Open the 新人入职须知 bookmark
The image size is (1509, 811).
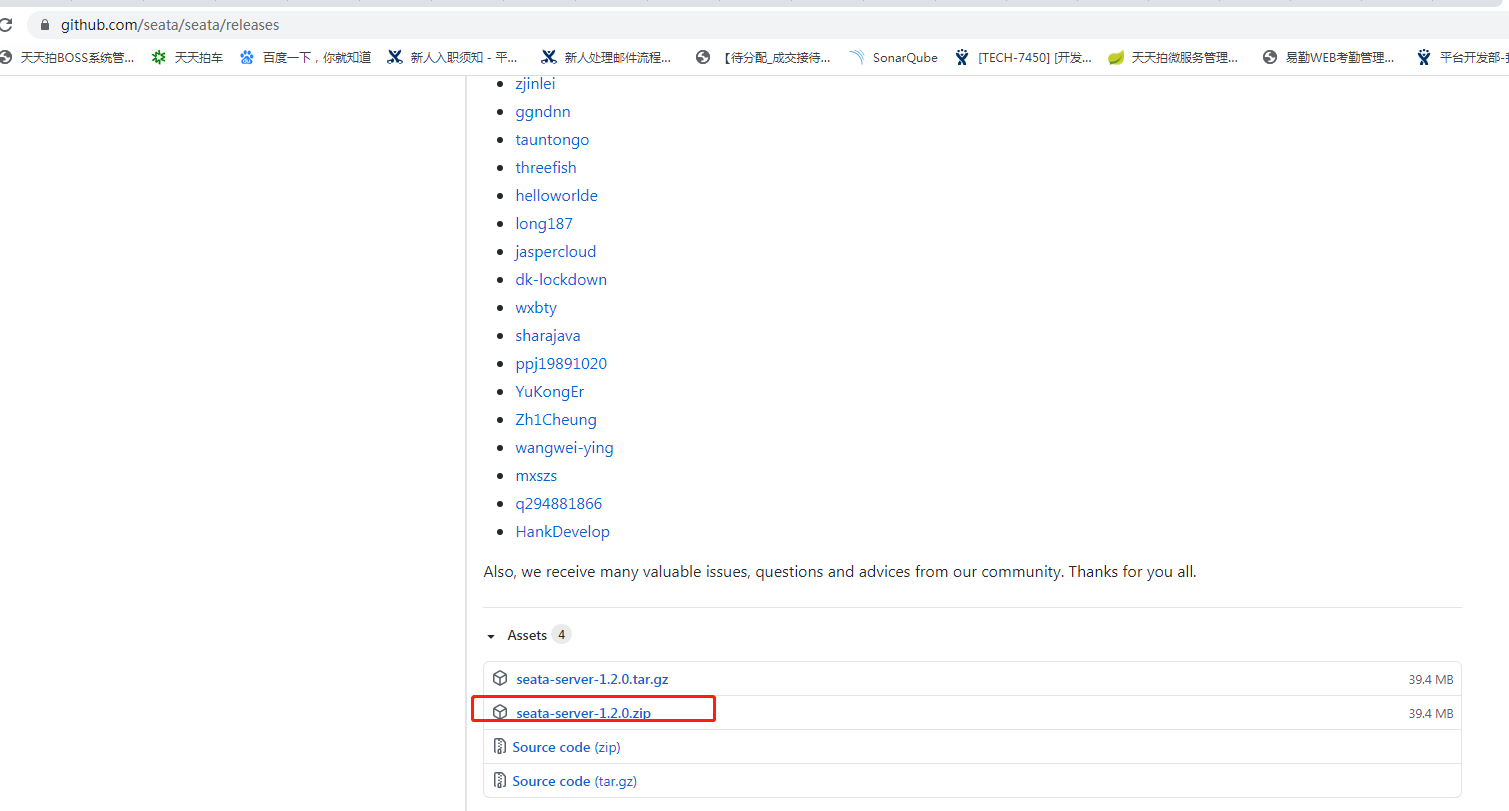pyautogui.click(x=453, y=58)
